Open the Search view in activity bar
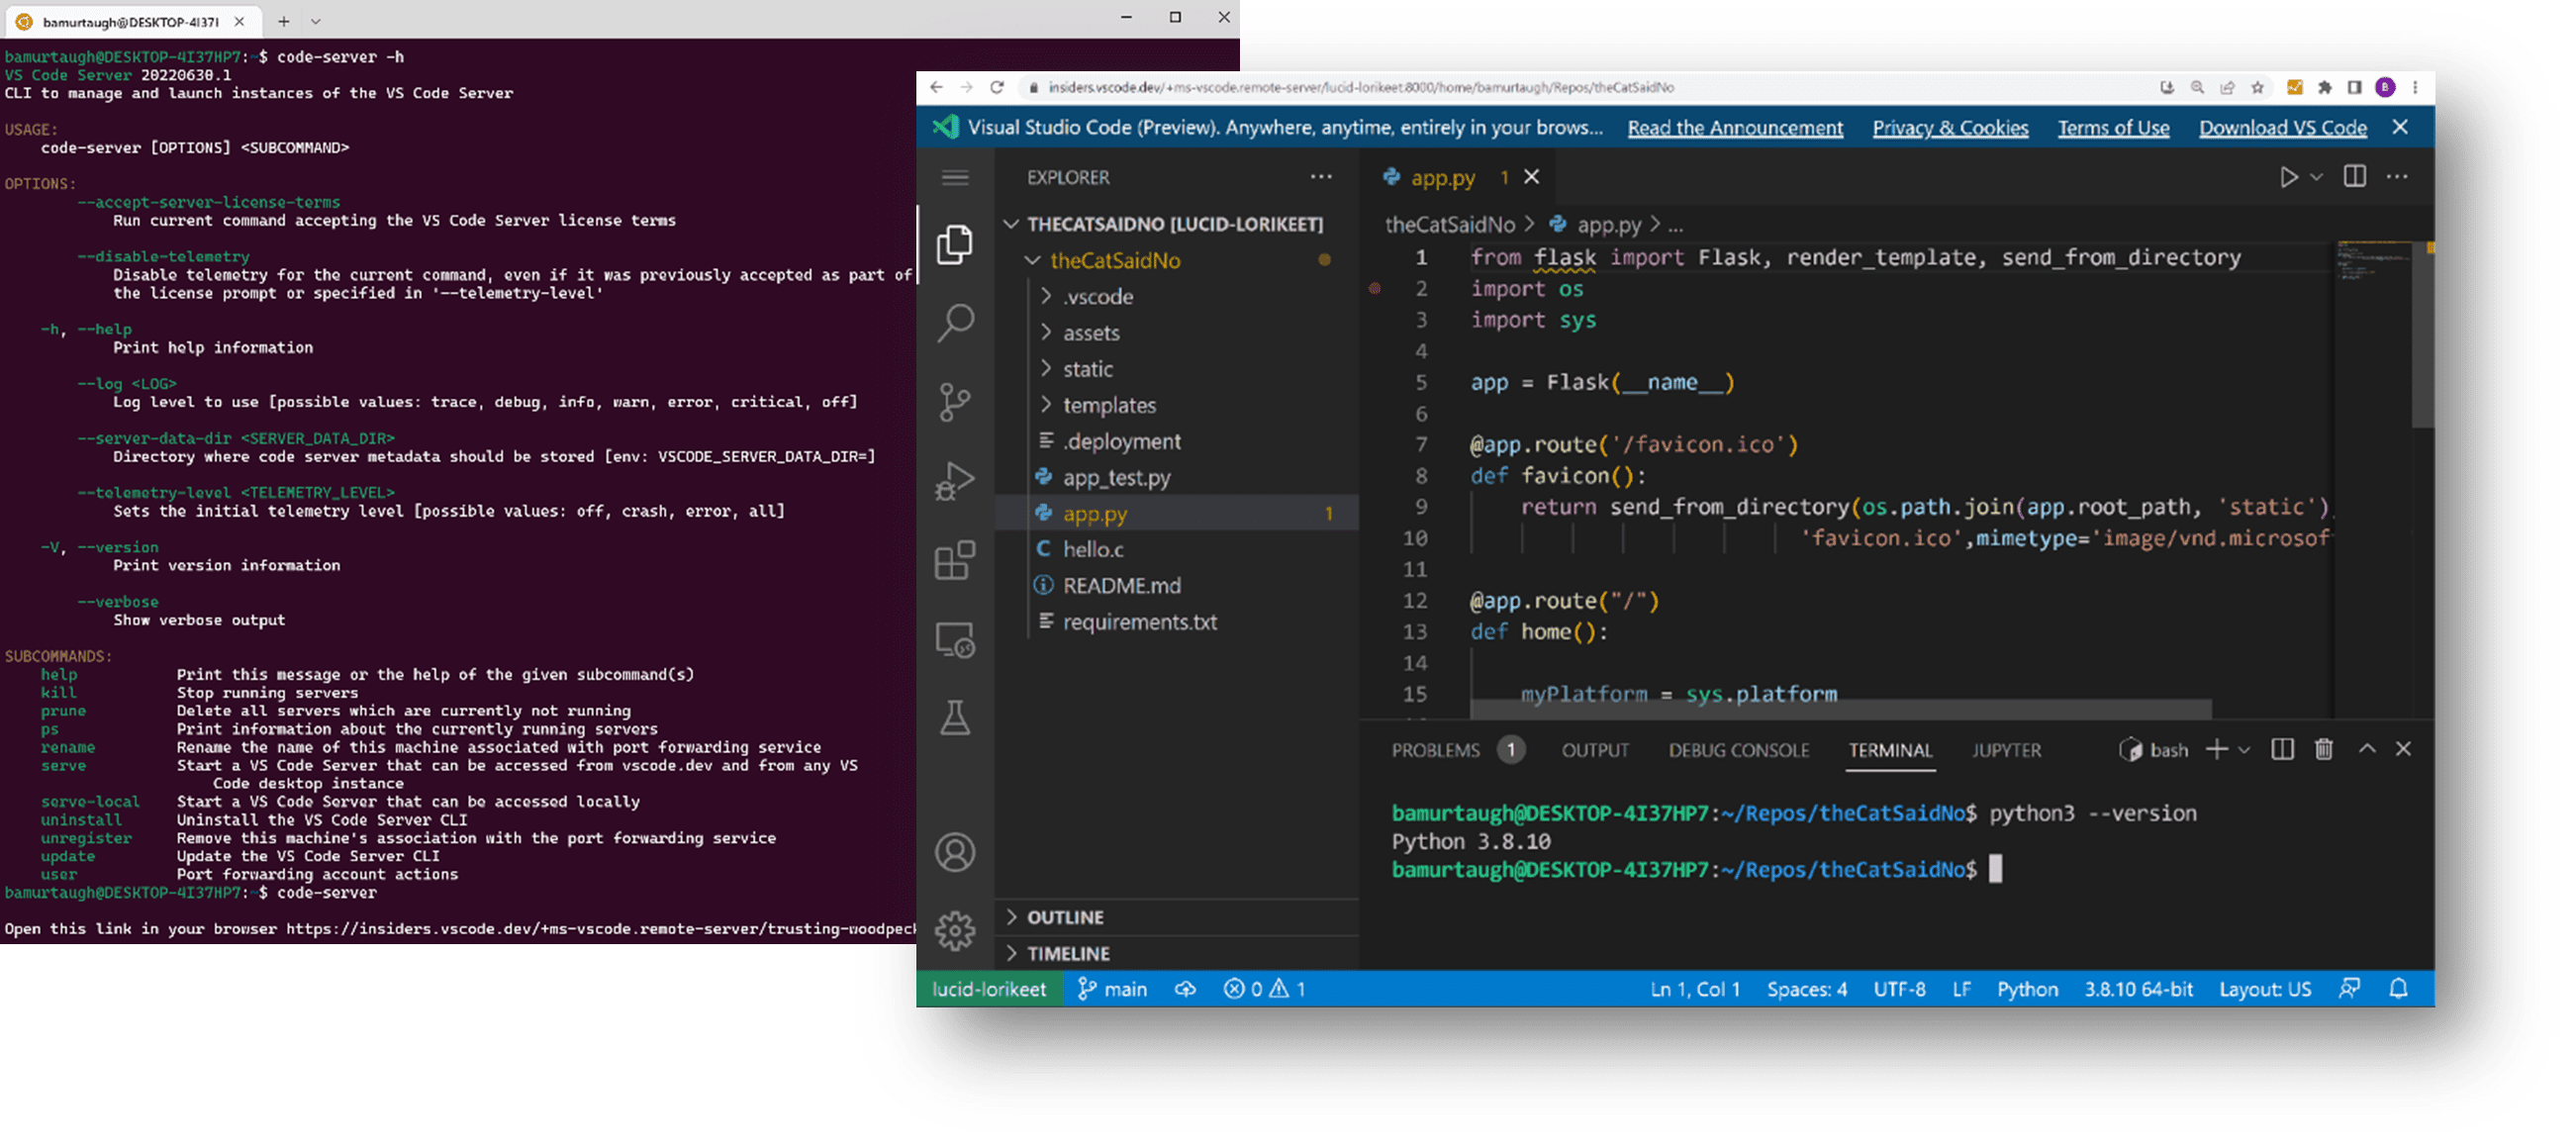 [x=955, y=323]
